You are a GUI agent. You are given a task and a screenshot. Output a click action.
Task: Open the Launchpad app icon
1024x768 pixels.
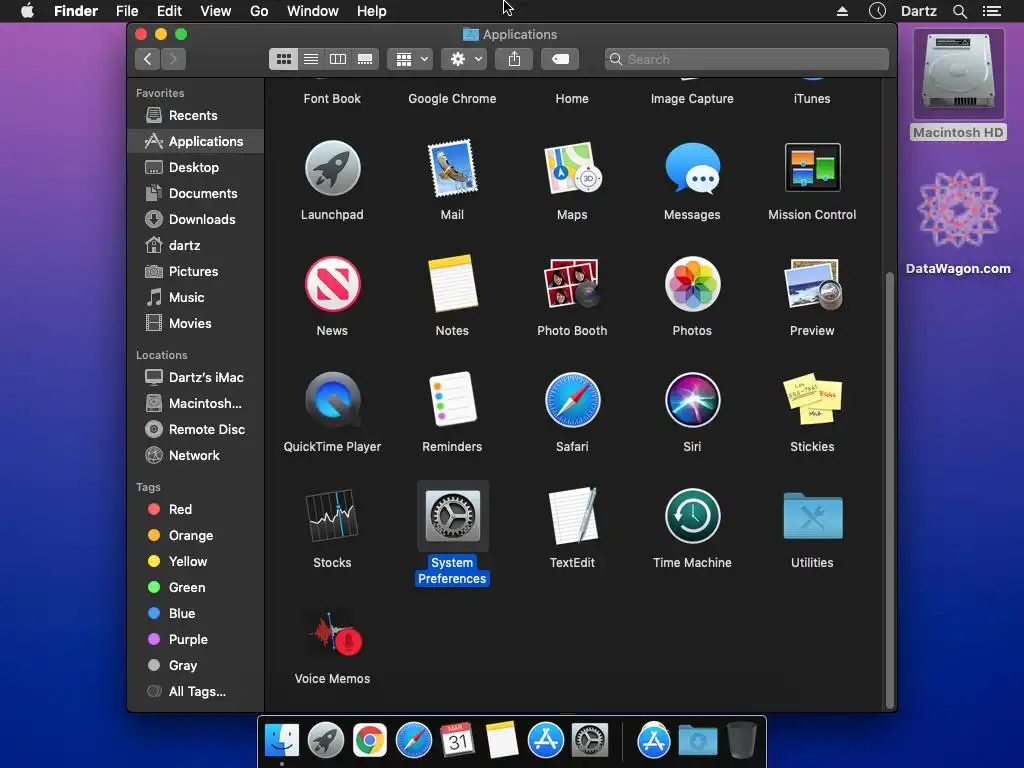tap(332, 168)
